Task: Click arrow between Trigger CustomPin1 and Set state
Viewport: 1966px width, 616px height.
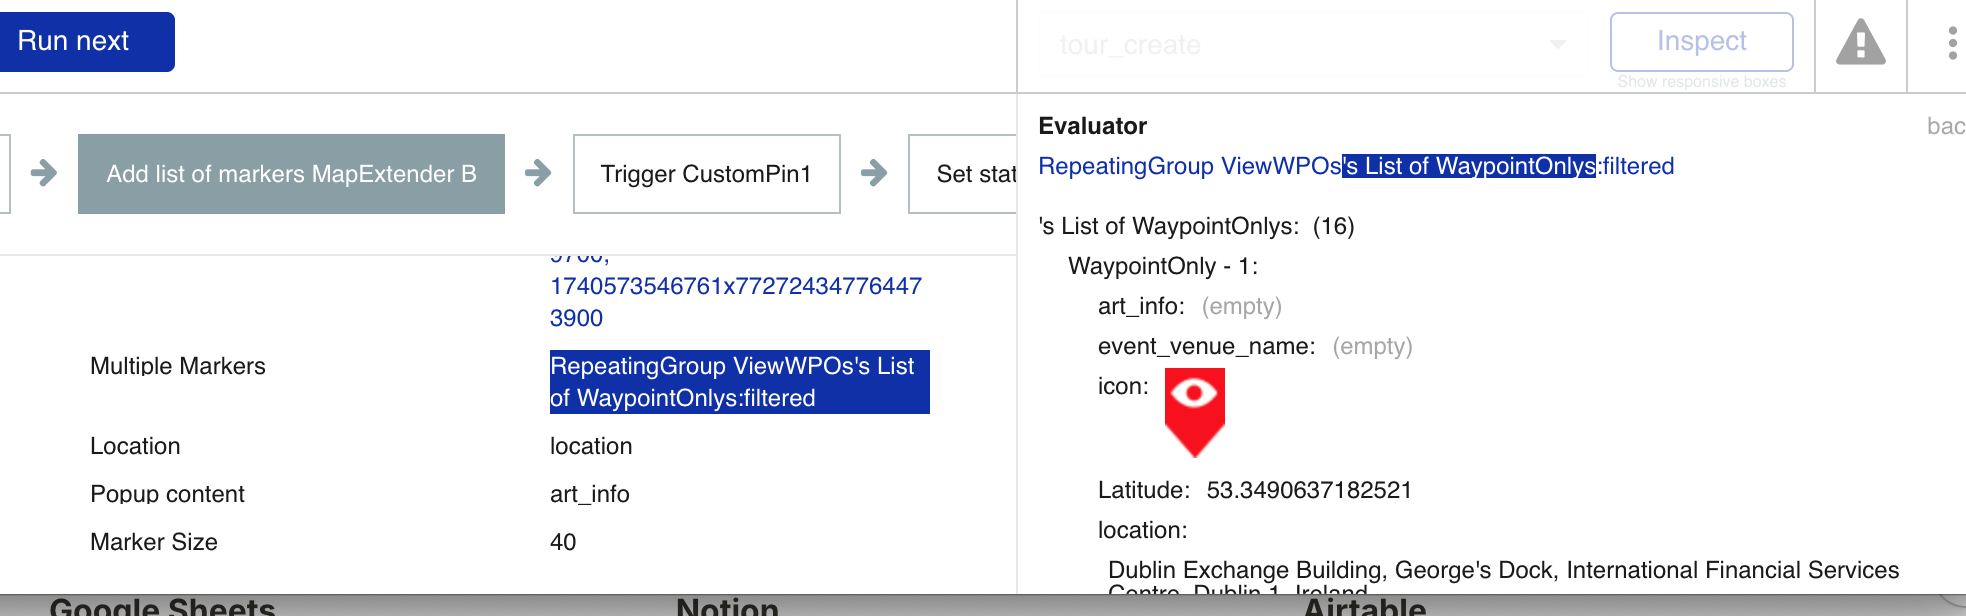Action: (x=874, y=173)
